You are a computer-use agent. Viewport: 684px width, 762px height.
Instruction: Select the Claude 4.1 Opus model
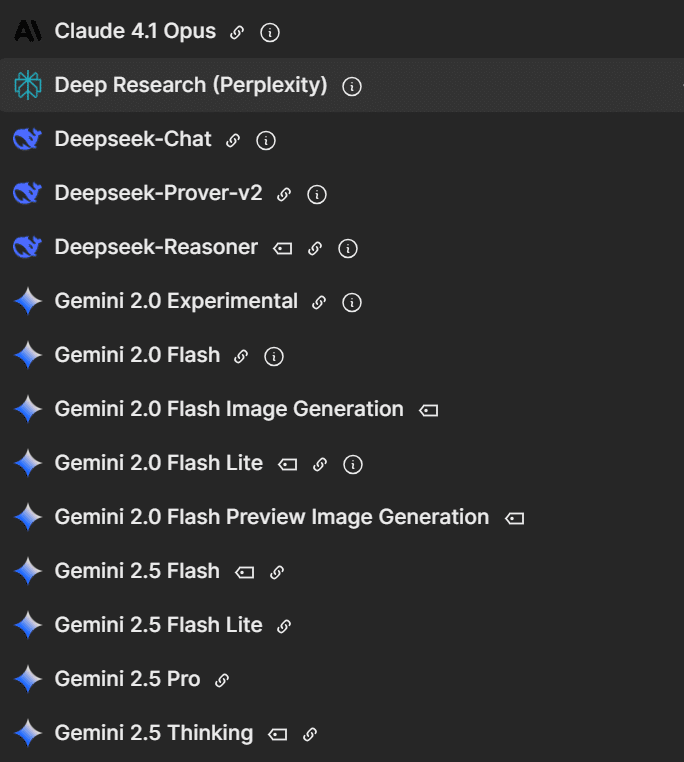click(135, 32)
